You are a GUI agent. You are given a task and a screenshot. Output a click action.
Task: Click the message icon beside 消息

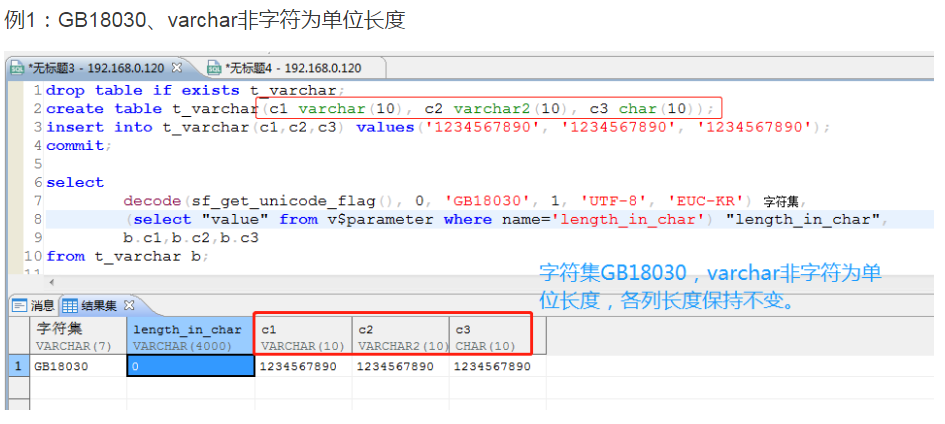(19, 306)
